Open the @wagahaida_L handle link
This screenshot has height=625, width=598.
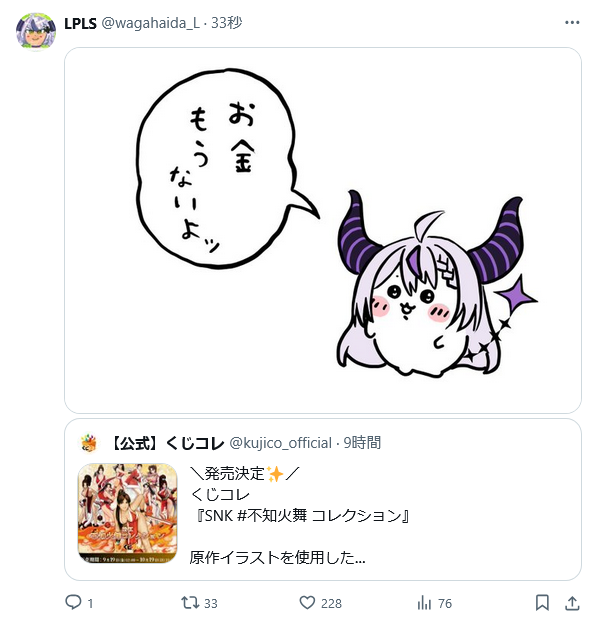click(150, 23)
